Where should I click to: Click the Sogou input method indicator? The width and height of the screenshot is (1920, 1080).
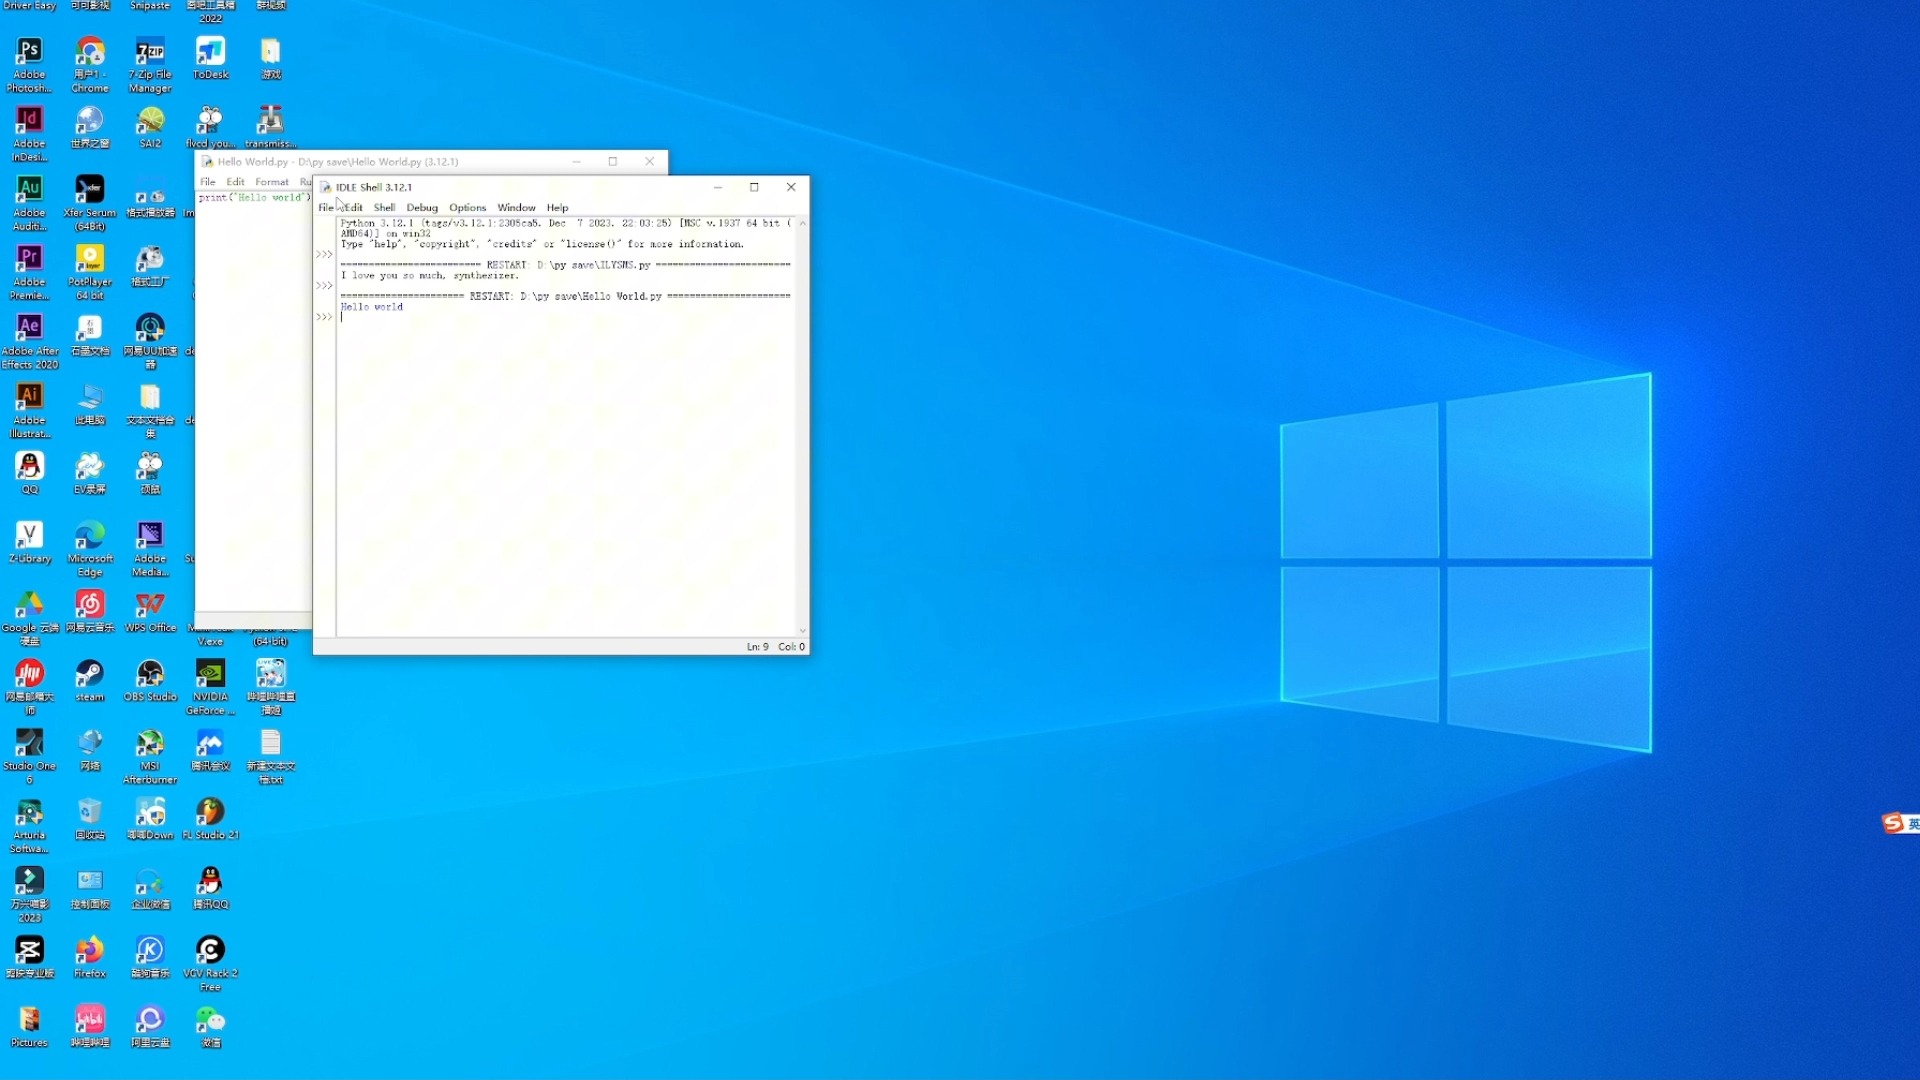[1900, 823]
